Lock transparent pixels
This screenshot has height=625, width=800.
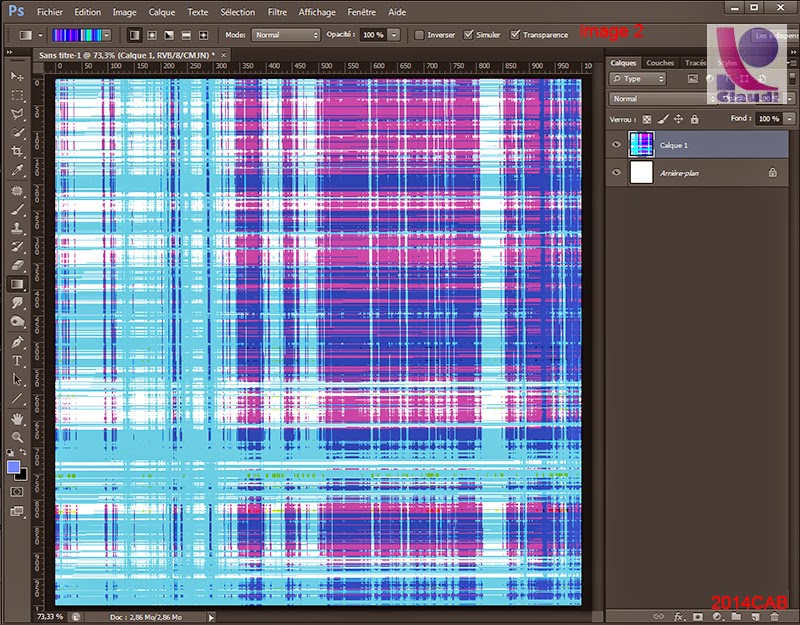[647, 119]
